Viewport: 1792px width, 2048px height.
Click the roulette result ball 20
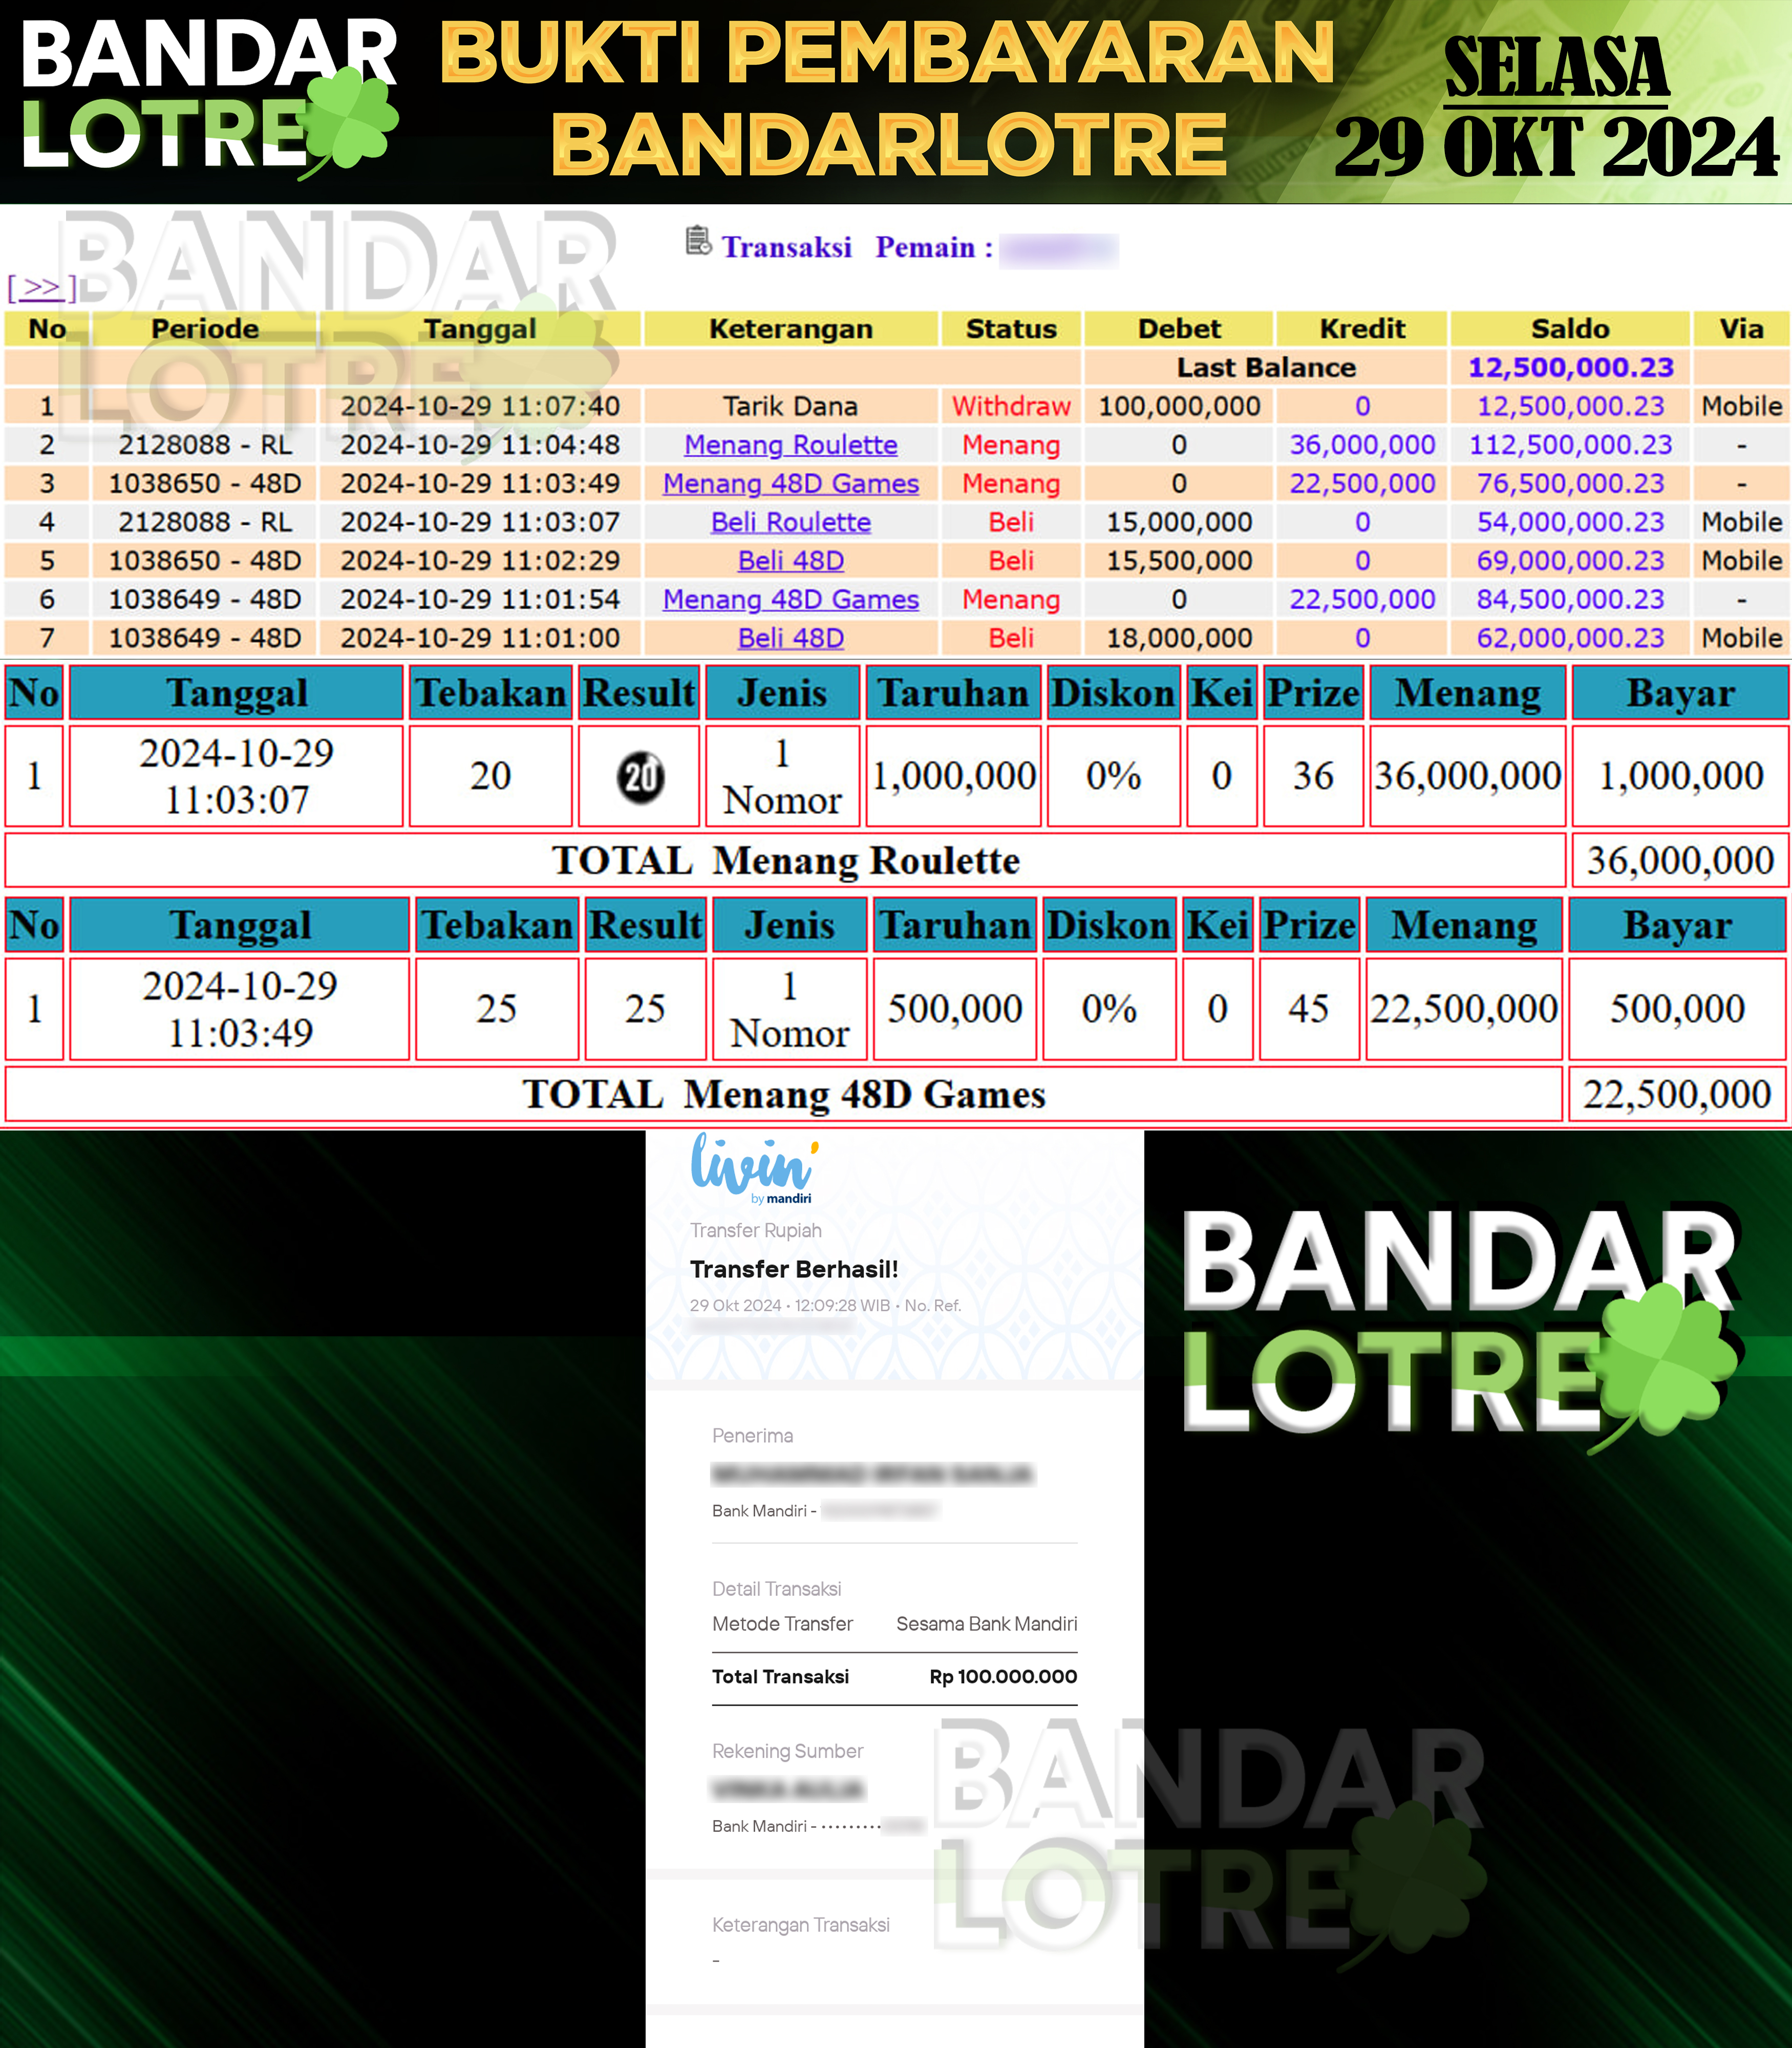tap(641, 777)
